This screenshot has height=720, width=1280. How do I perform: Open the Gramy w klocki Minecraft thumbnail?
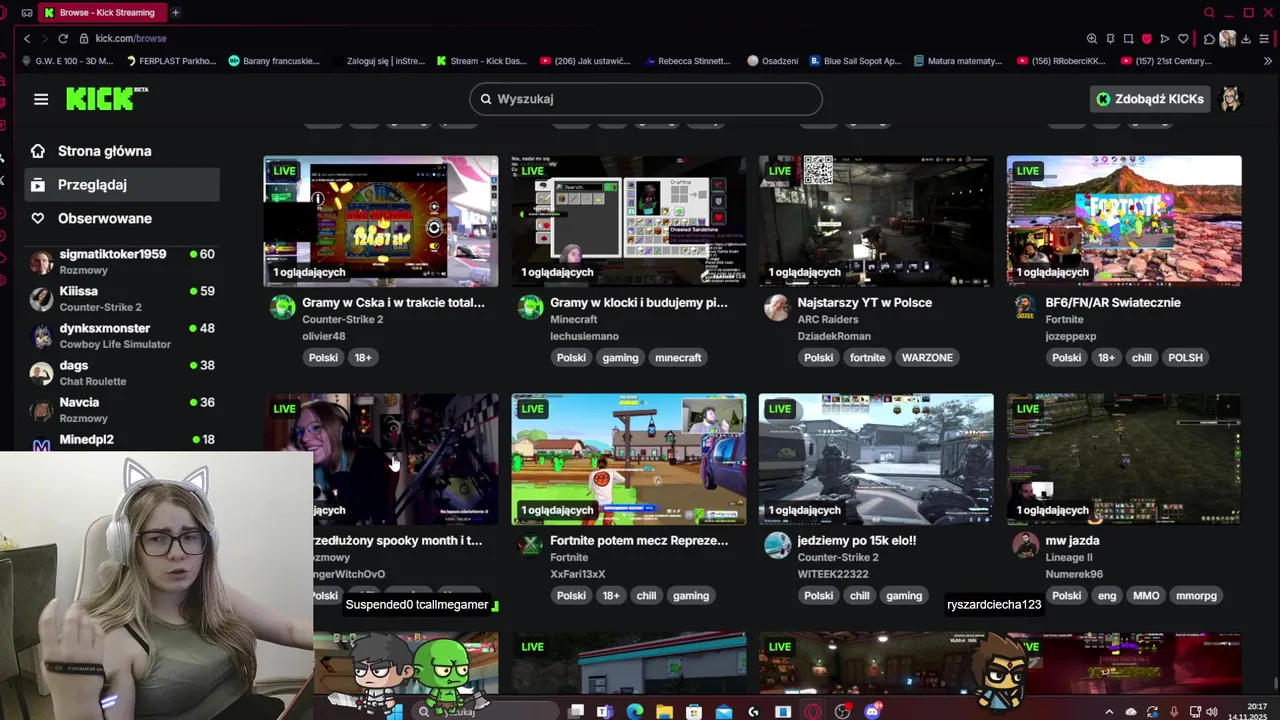tap(628, 221)
